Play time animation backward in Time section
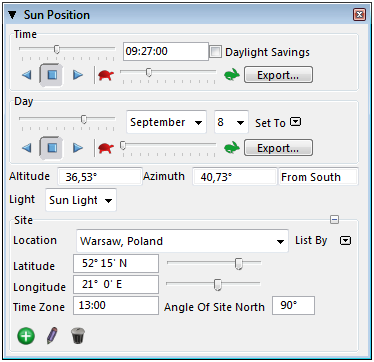Image resolution: width=374 pixels, height=362 pixels. tap(27, 75)
